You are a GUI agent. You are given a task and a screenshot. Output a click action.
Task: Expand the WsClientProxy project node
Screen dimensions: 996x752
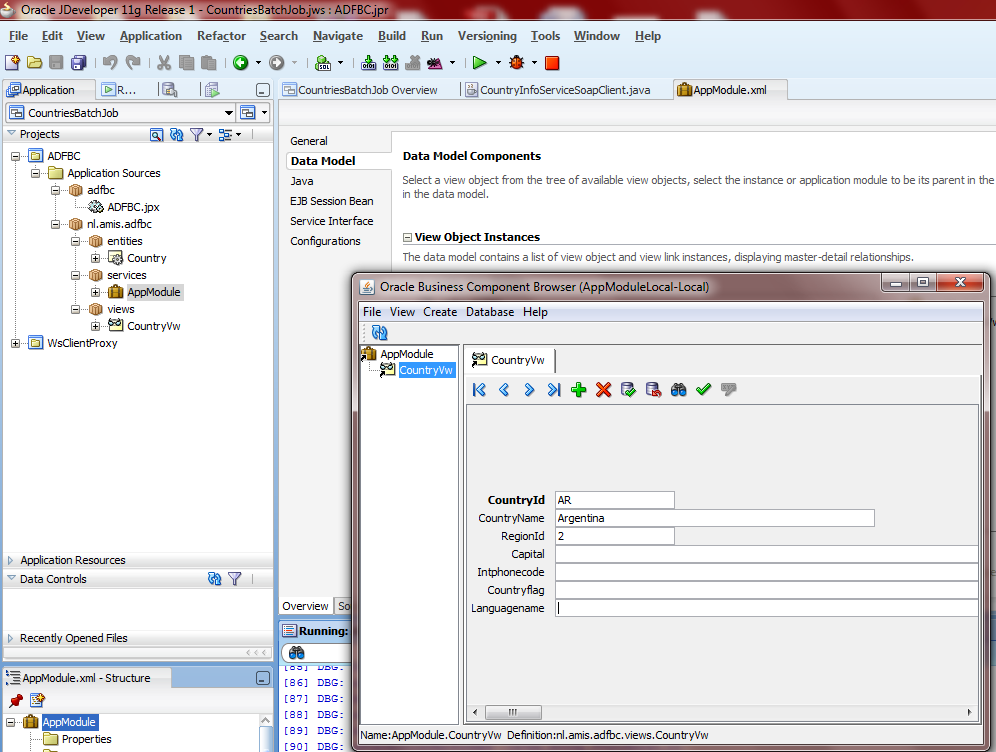click(x=16, y=343)
